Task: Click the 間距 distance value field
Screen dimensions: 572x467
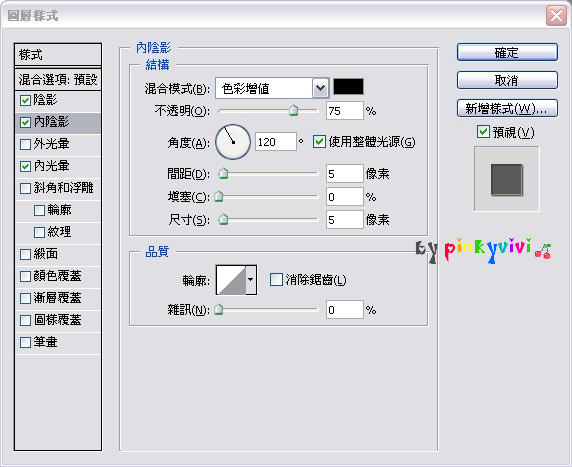Action: (345, 174)
